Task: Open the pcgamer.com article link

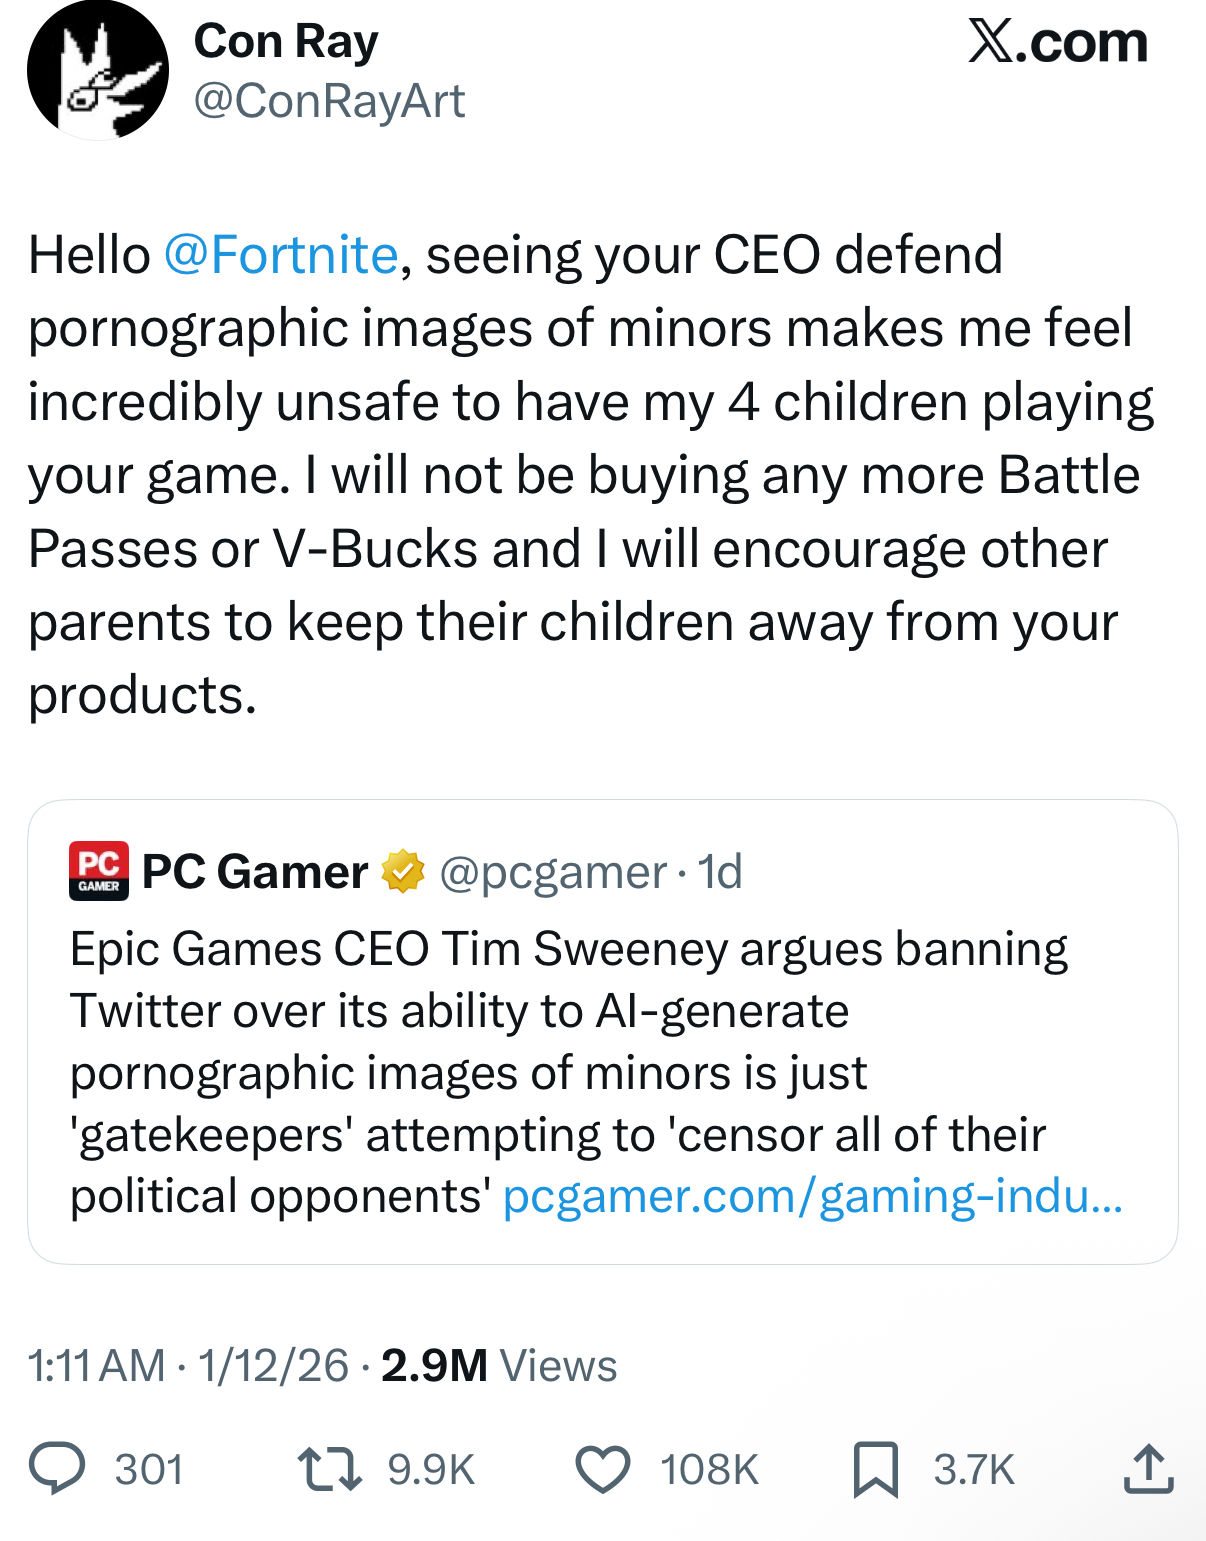Action: pos(812,1196)
